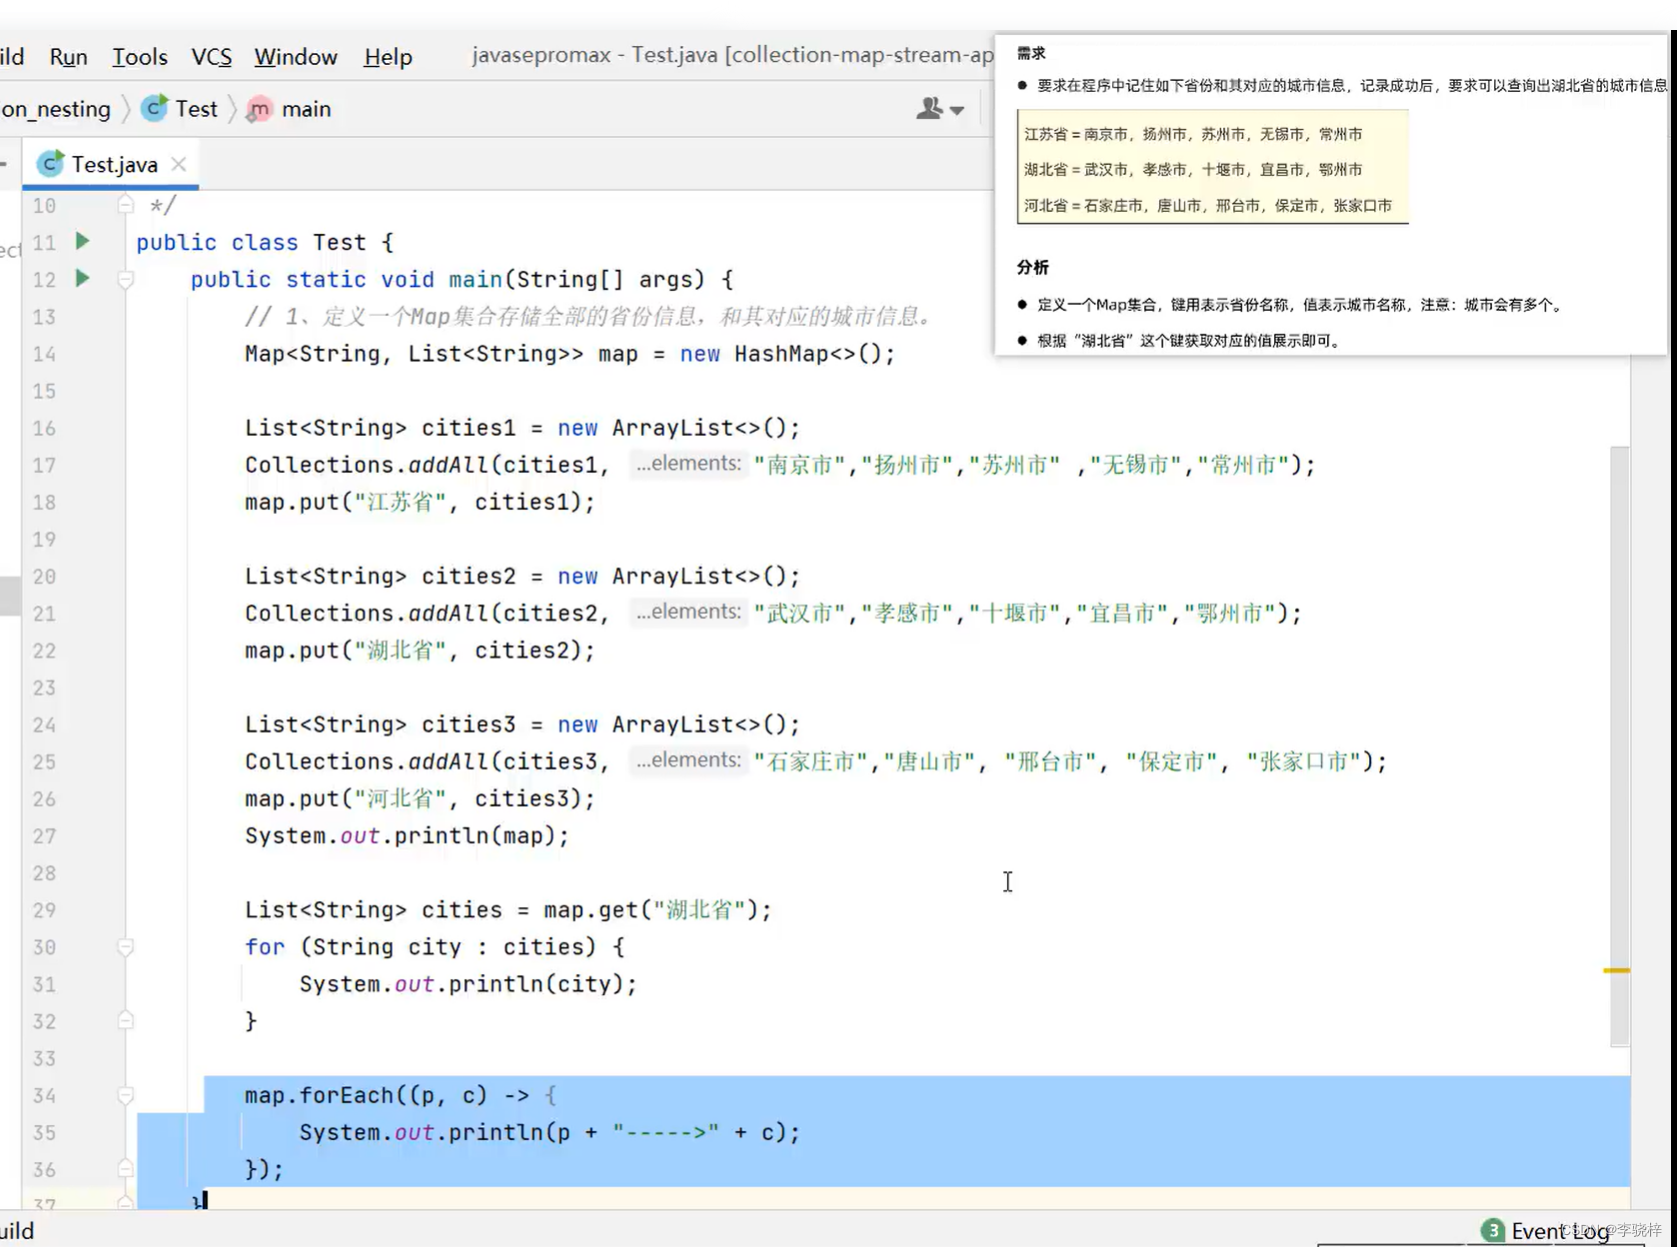
Task: Collapse the forEach lambda fold at line 34
Action: [x=125, y=1095]
